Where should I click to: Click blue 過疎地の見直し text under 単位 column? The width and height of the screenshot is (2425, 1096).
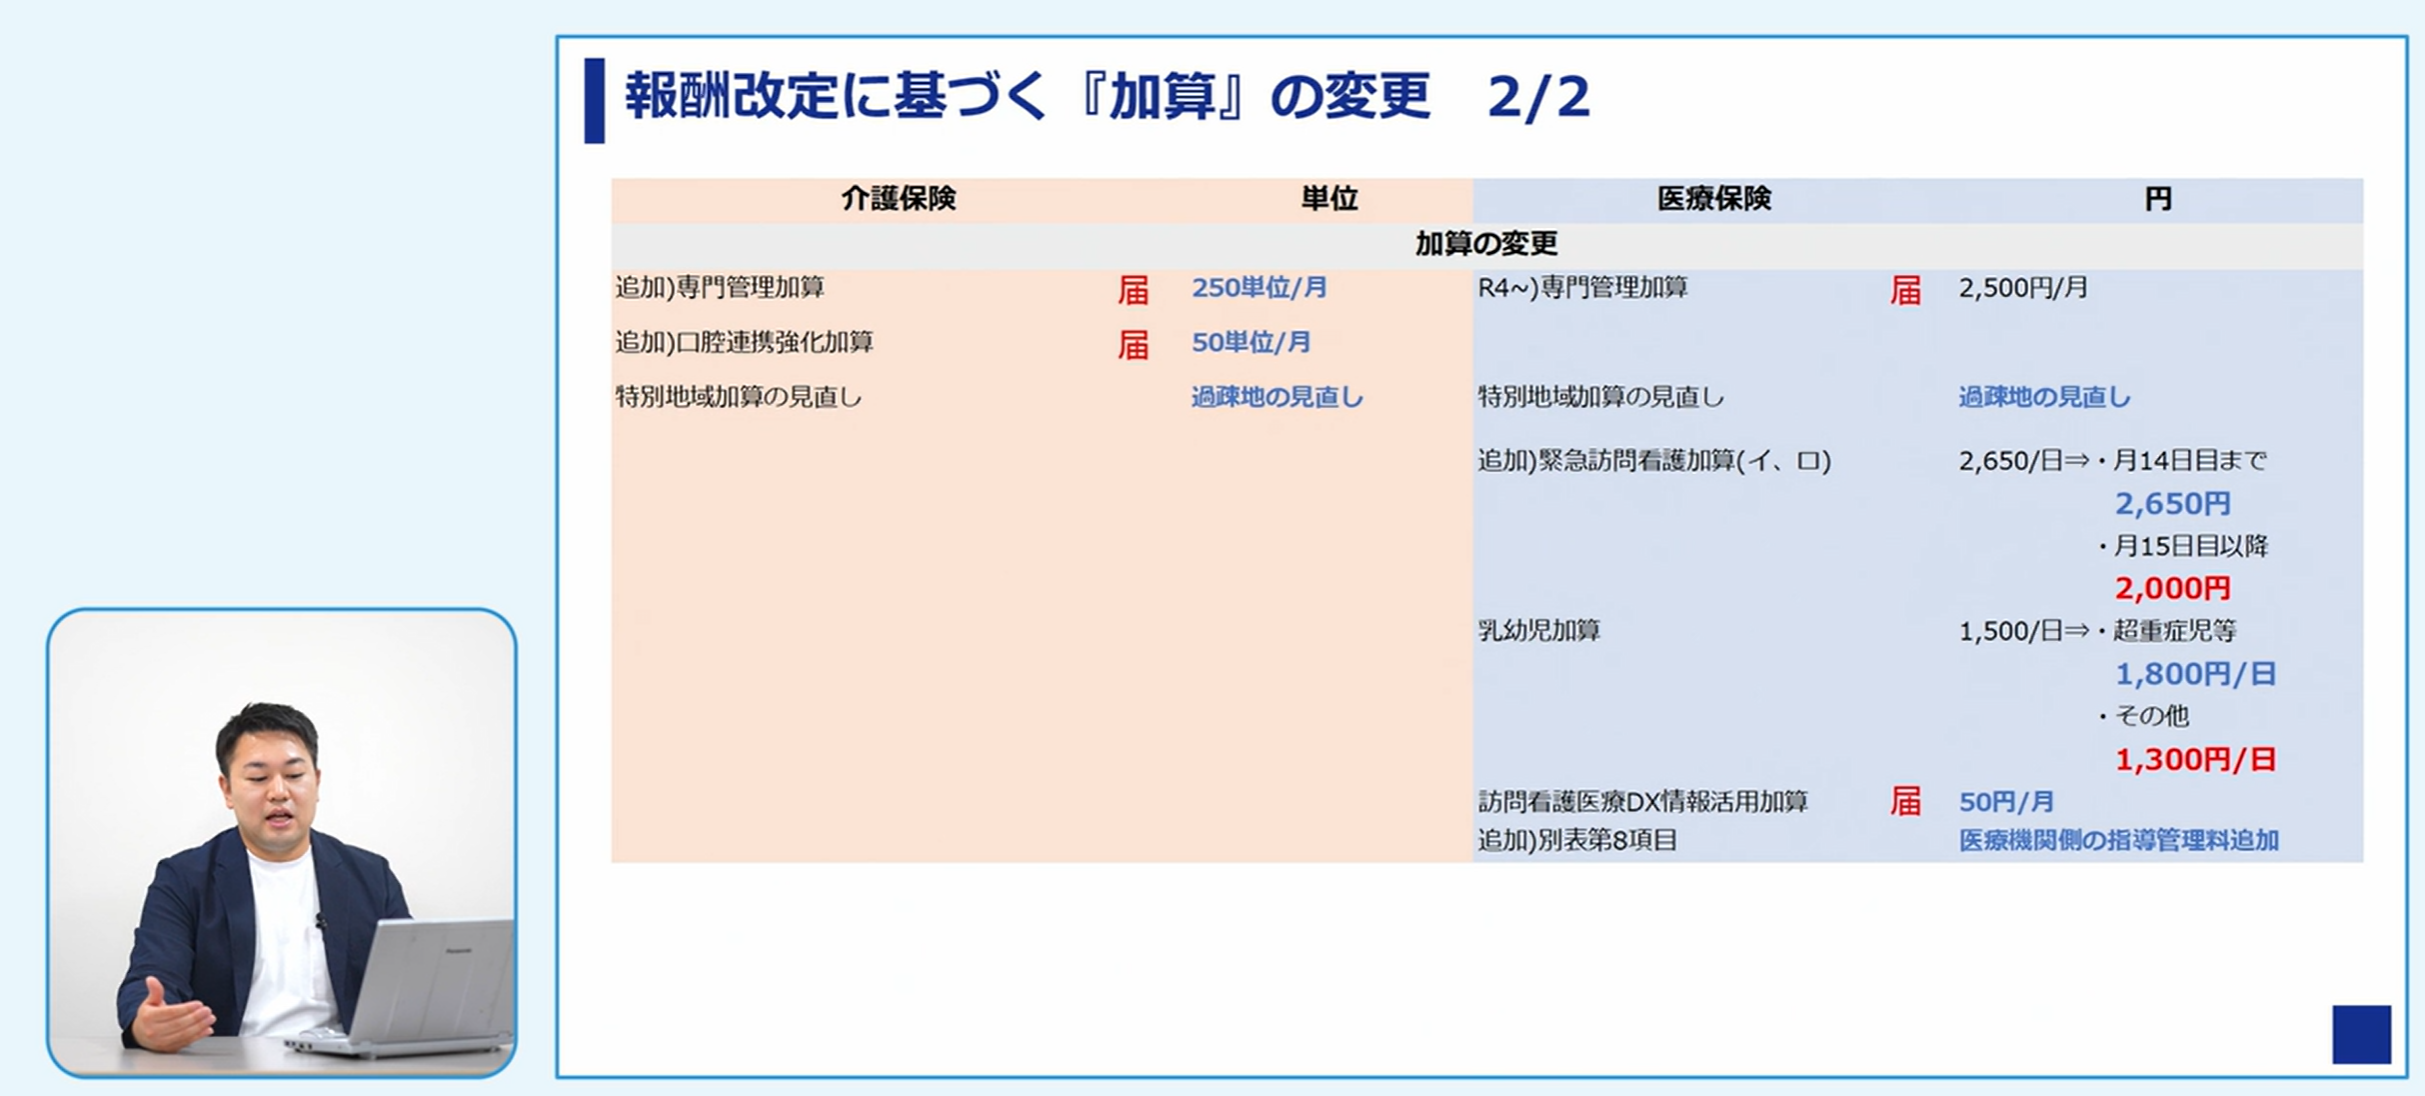1276,397
